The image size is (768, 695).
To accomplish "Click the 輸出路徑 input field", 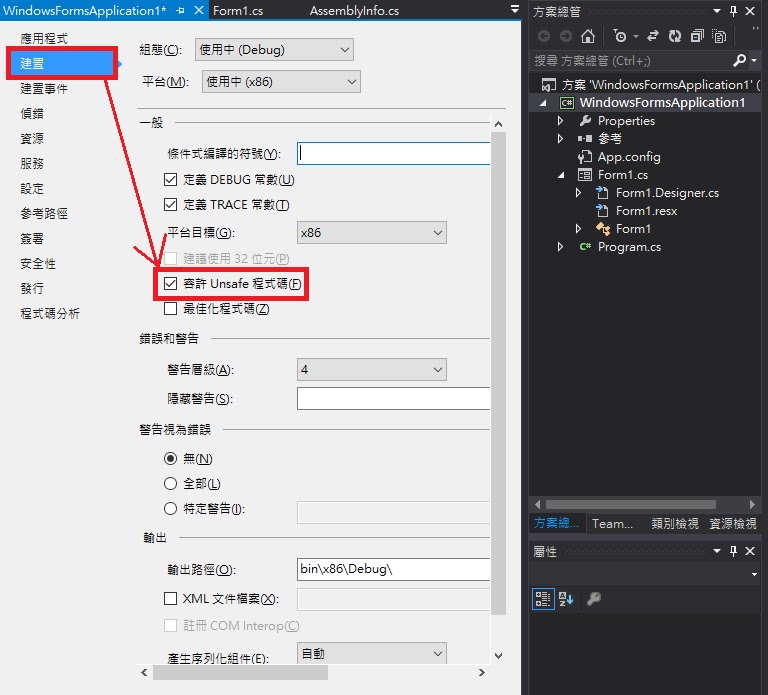I will [x=393, y=569].
